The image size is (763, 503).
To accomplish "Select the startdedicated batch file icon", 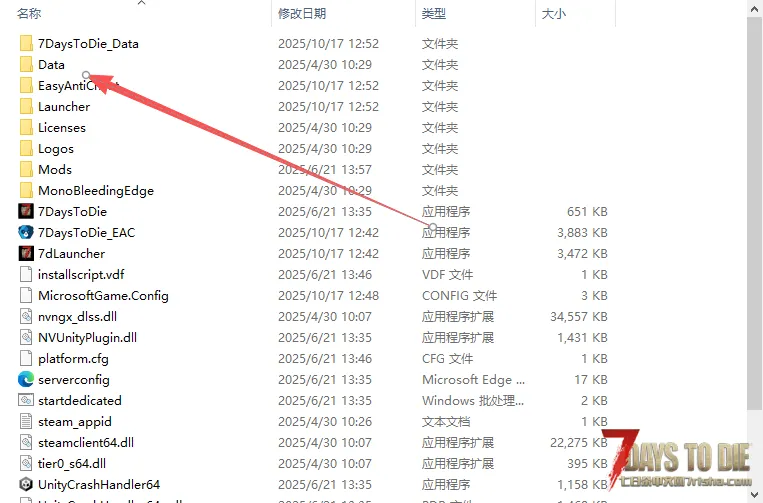I will coord(26,400).
